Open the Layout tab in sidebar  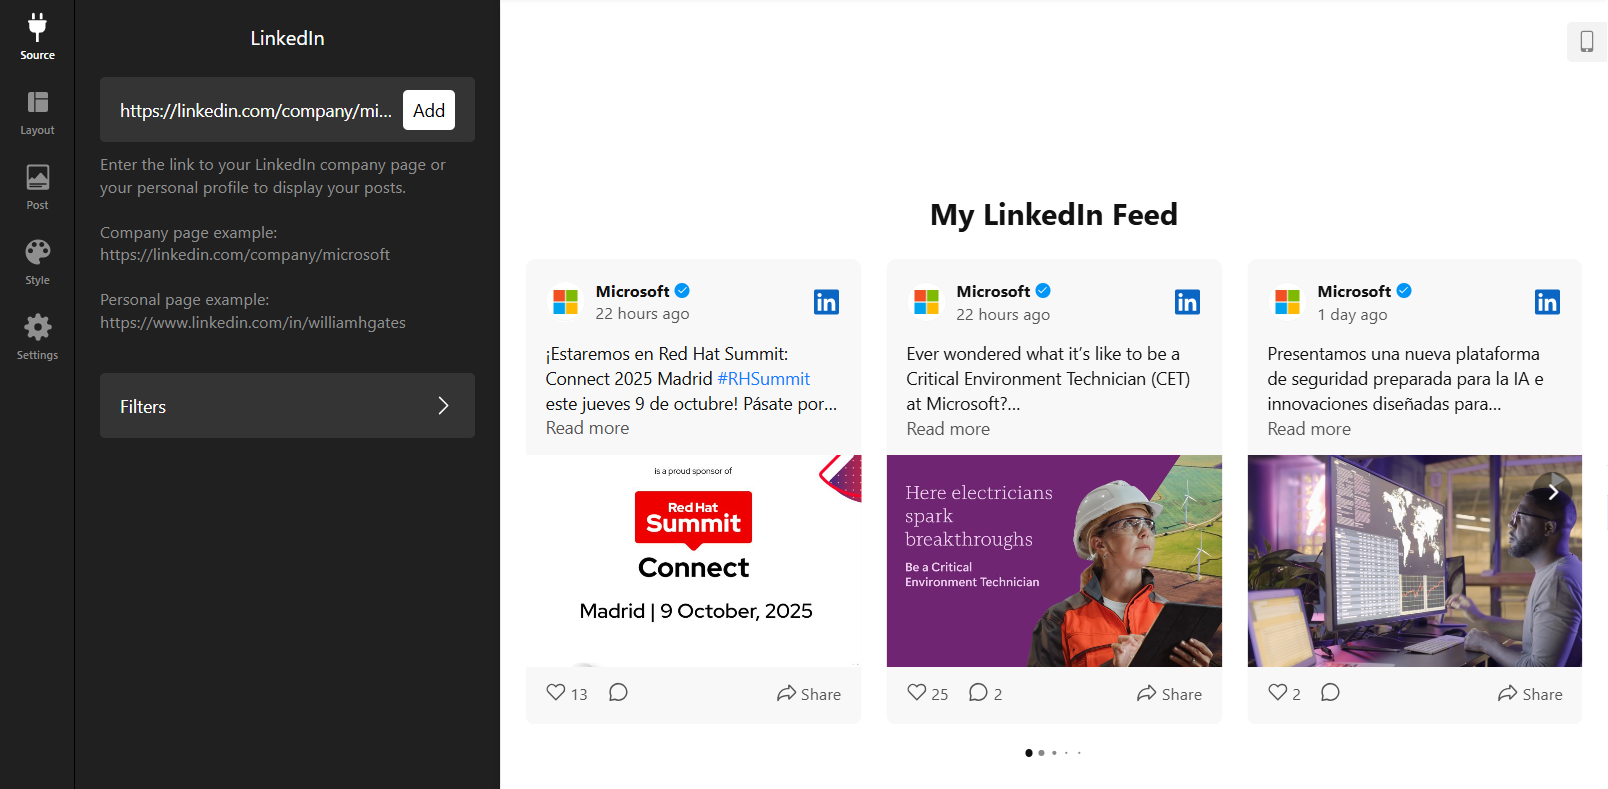tap(37, 113)
